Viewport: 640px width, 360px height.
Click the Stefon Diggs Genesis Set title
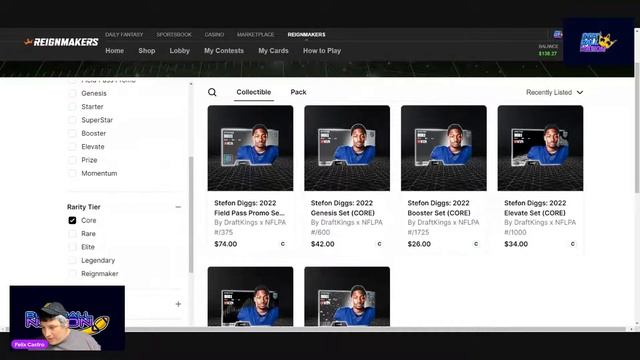[342, 208]
